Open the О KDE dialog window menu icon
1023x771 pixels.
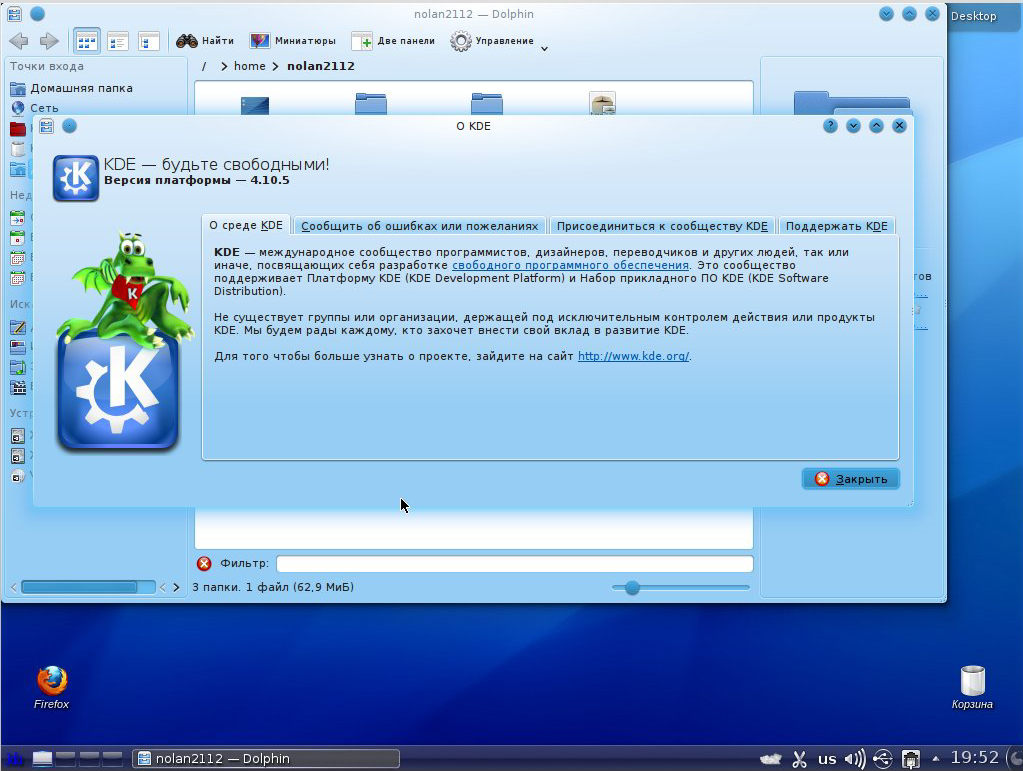tap(46, 126)
